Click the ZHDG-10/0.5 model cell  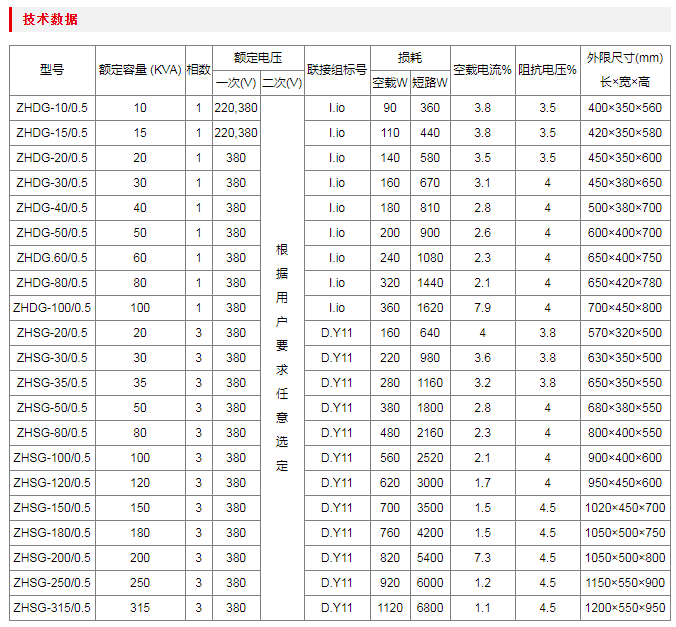52,108
